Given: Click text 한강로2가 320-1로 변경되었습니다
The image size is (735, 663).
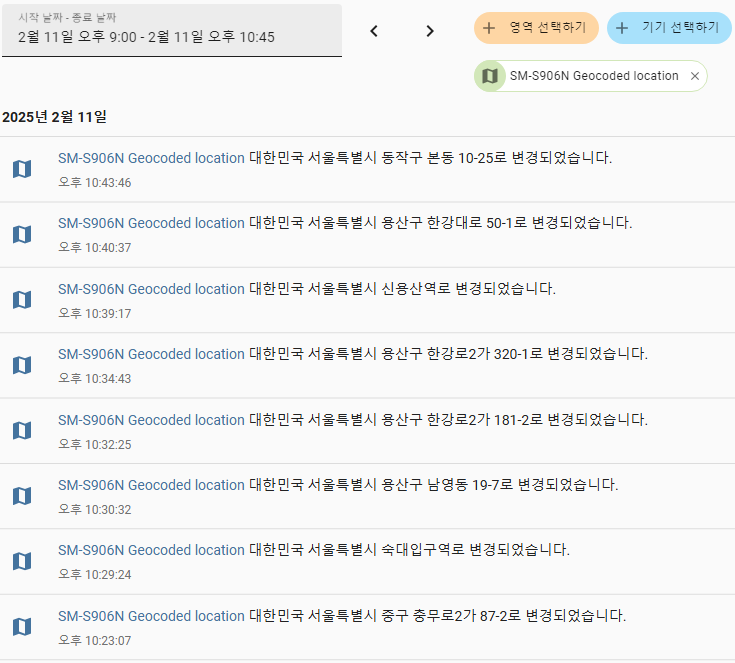Looking at the screenshot, I should pyautogui.click(x=537, y=354).
